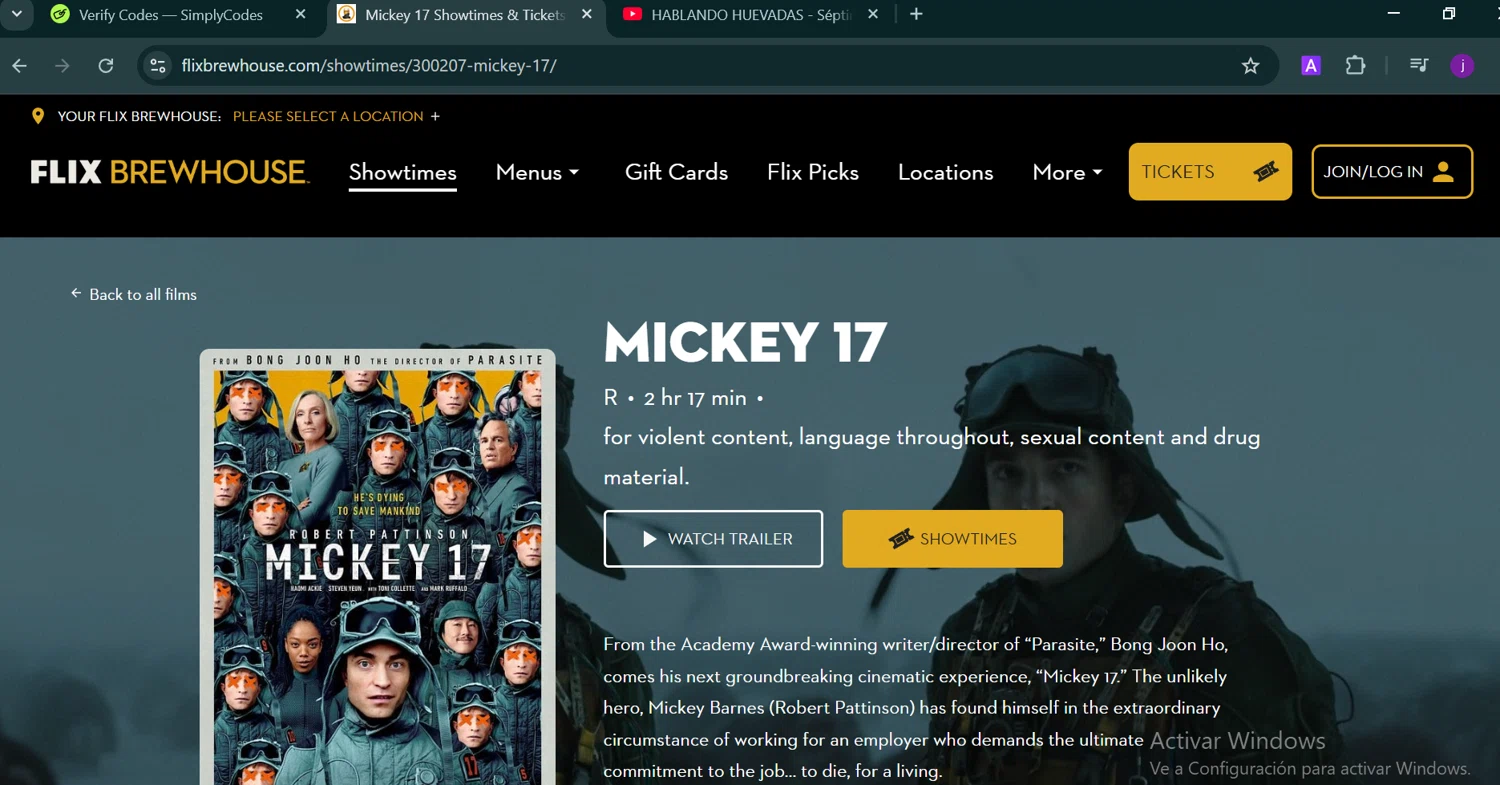
Task: Open a new browser tab
Action: [916, 15]
